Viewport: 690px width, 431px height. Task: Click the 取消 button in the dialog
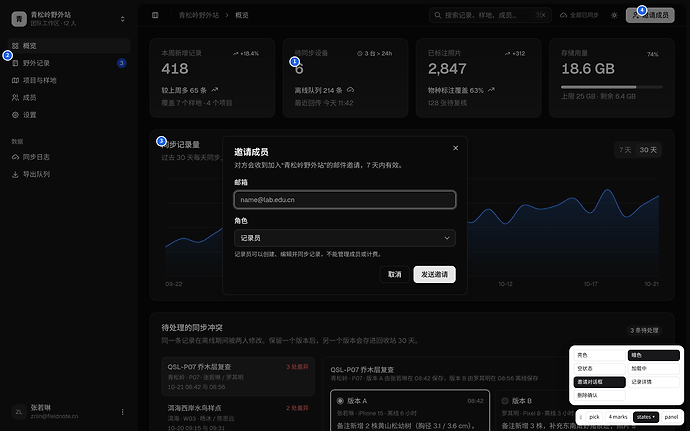pyautogui.click(x=394, y=274)
